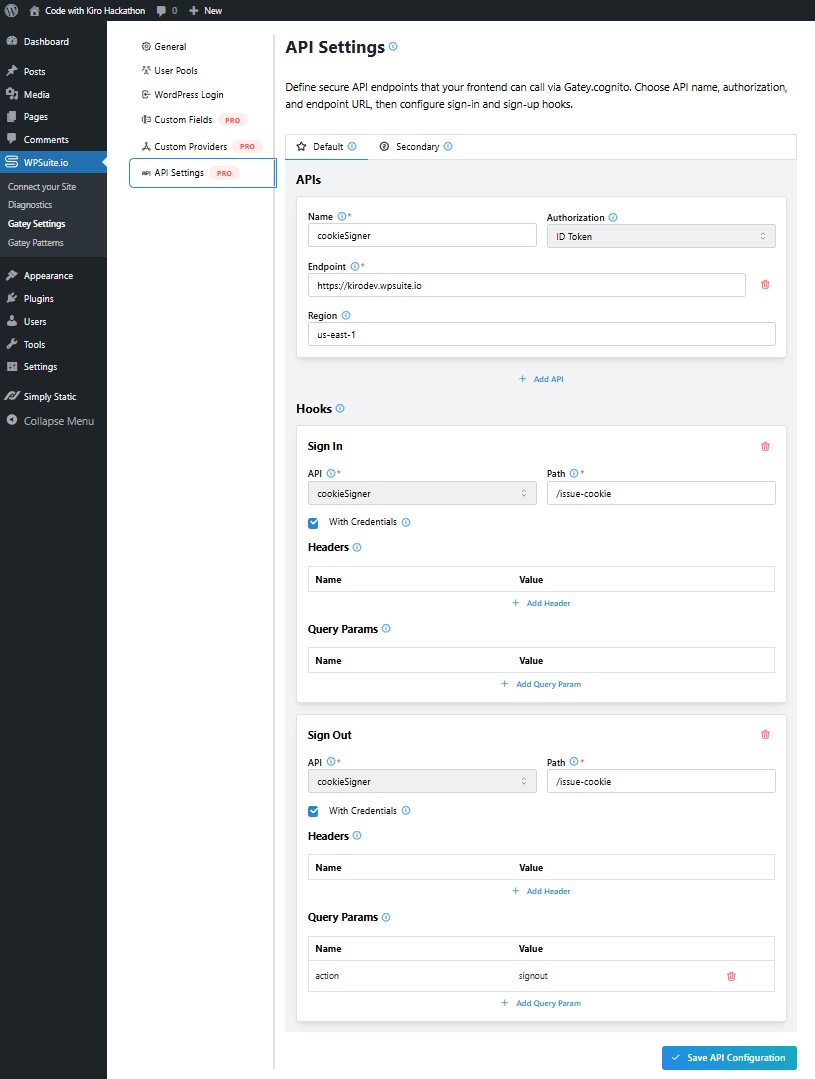815x1079 pixels.
Task: Click the WordPress logo in admin bar
Action: 11,10
